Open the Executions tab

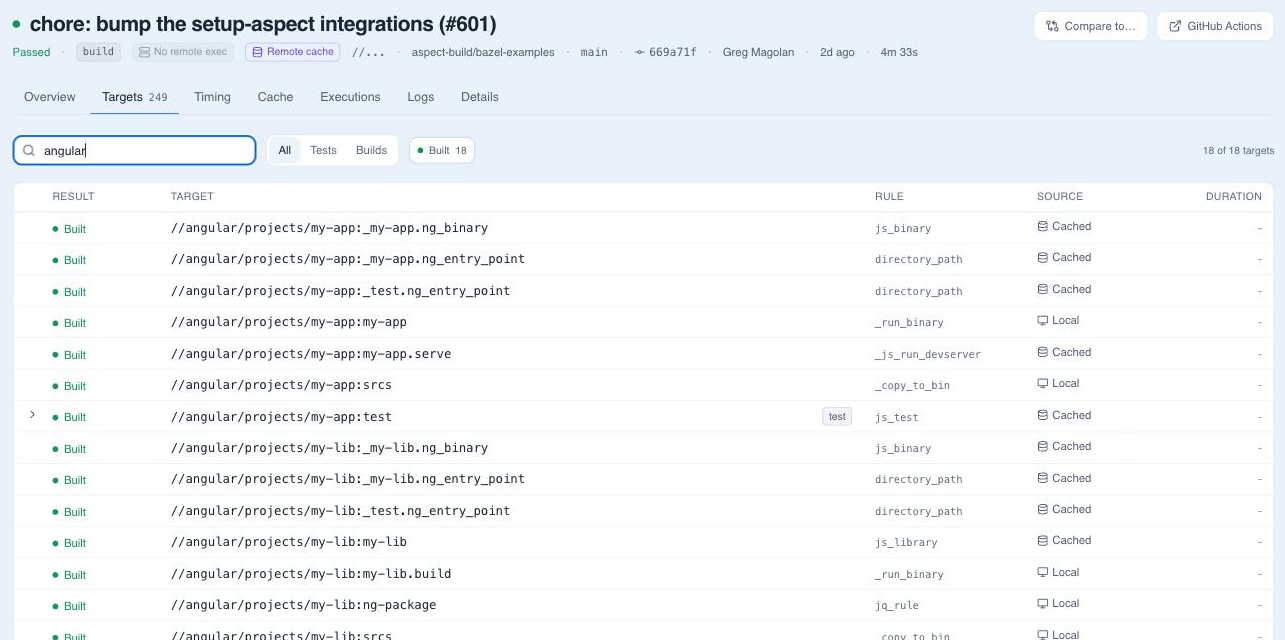click(350, 97)
